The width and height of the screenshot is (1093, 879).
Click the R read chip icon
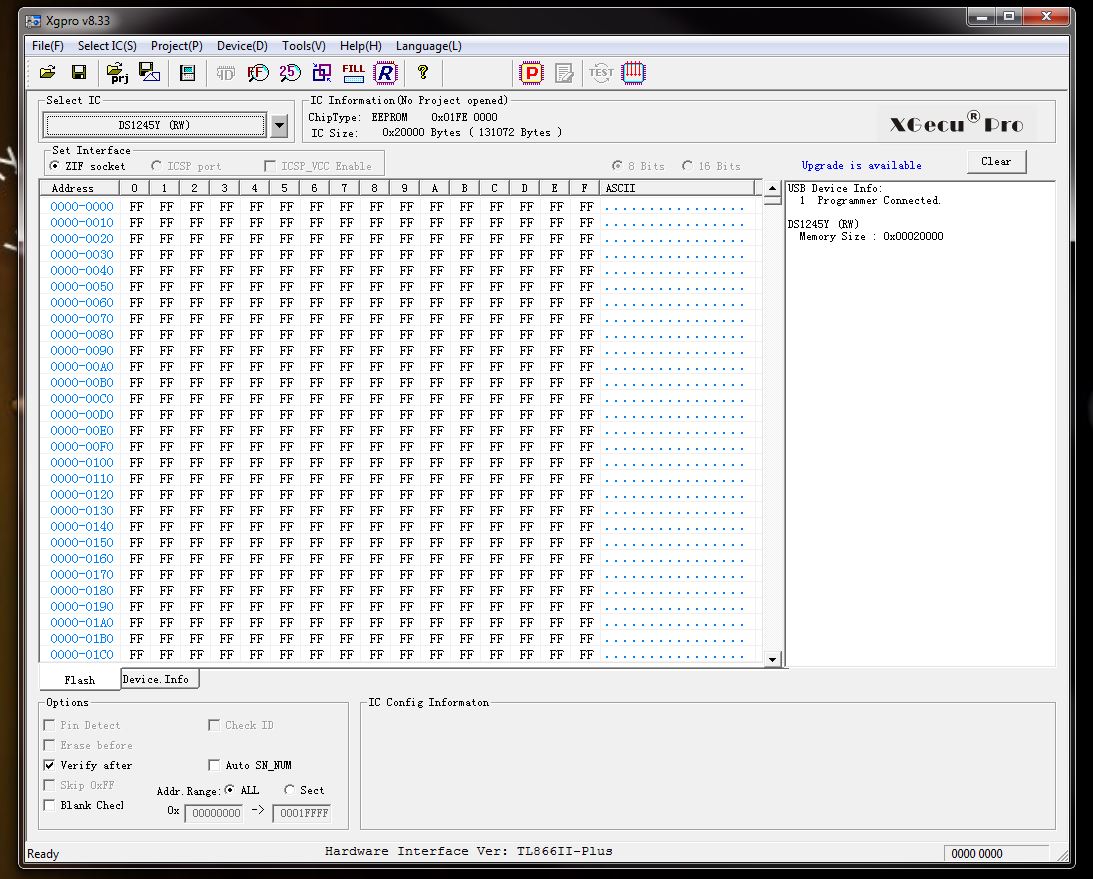coord(385,72)
